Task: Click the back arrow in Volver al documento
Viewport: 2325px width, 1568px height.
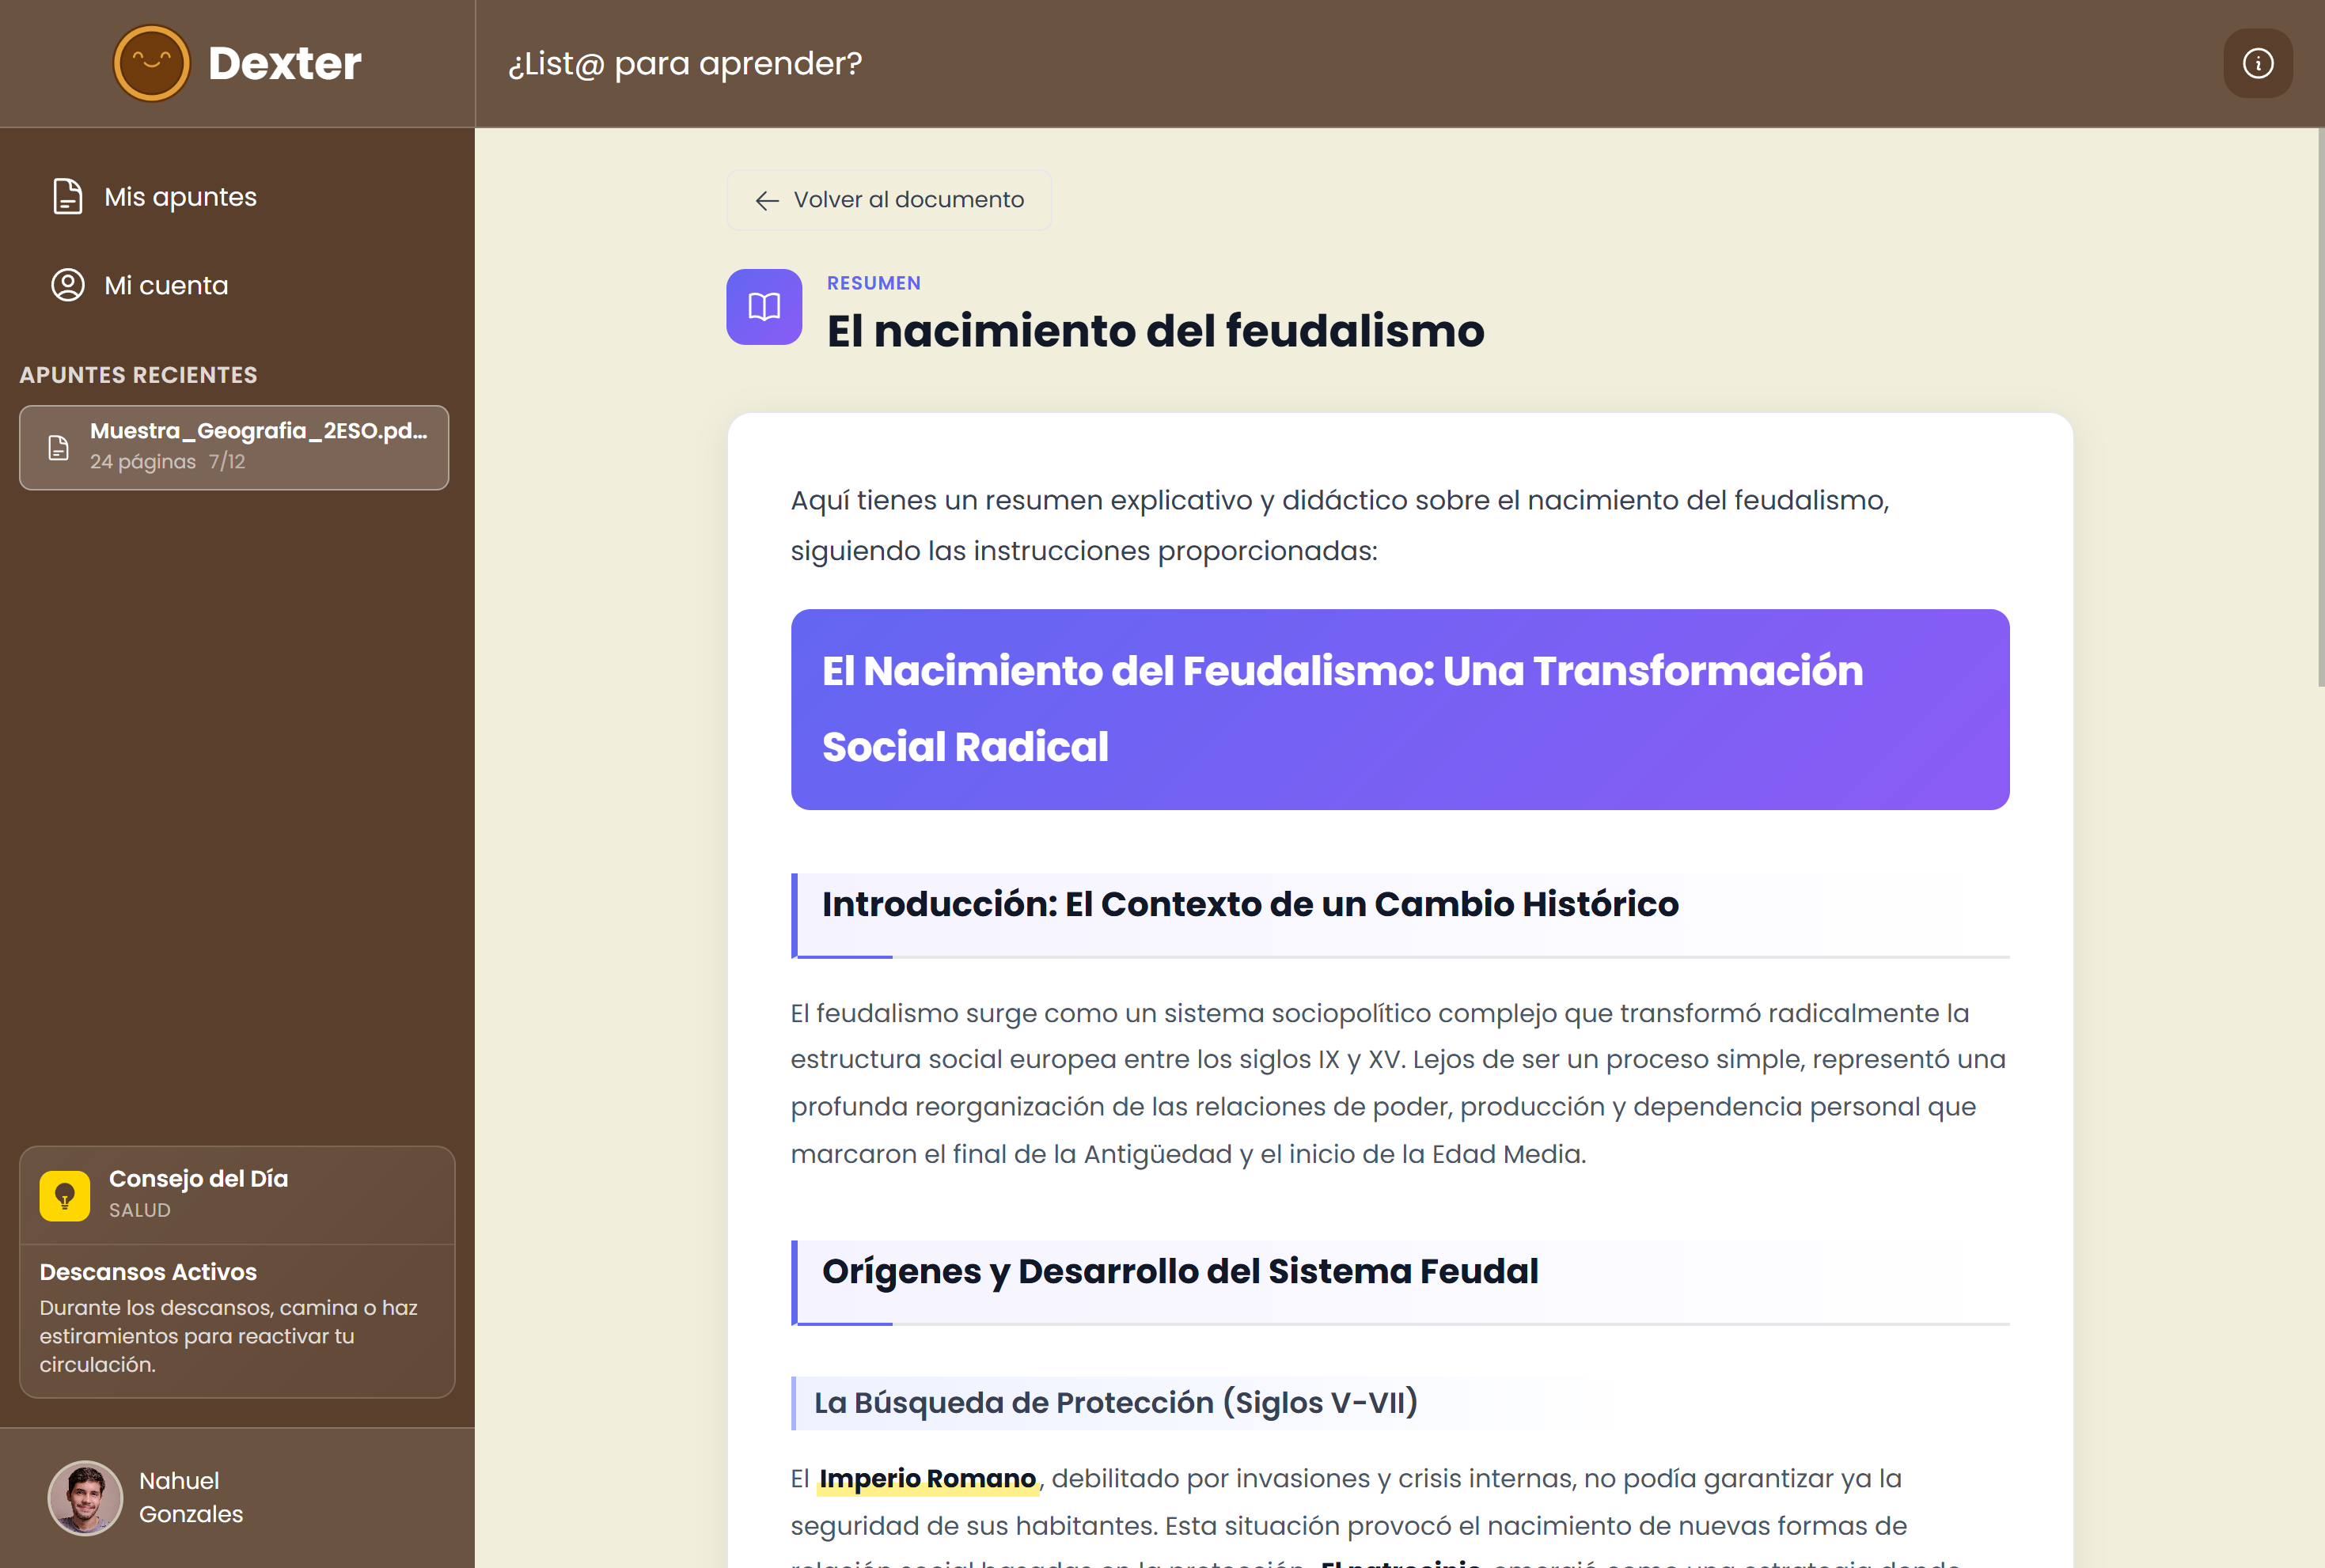Action: coord(766,200)
